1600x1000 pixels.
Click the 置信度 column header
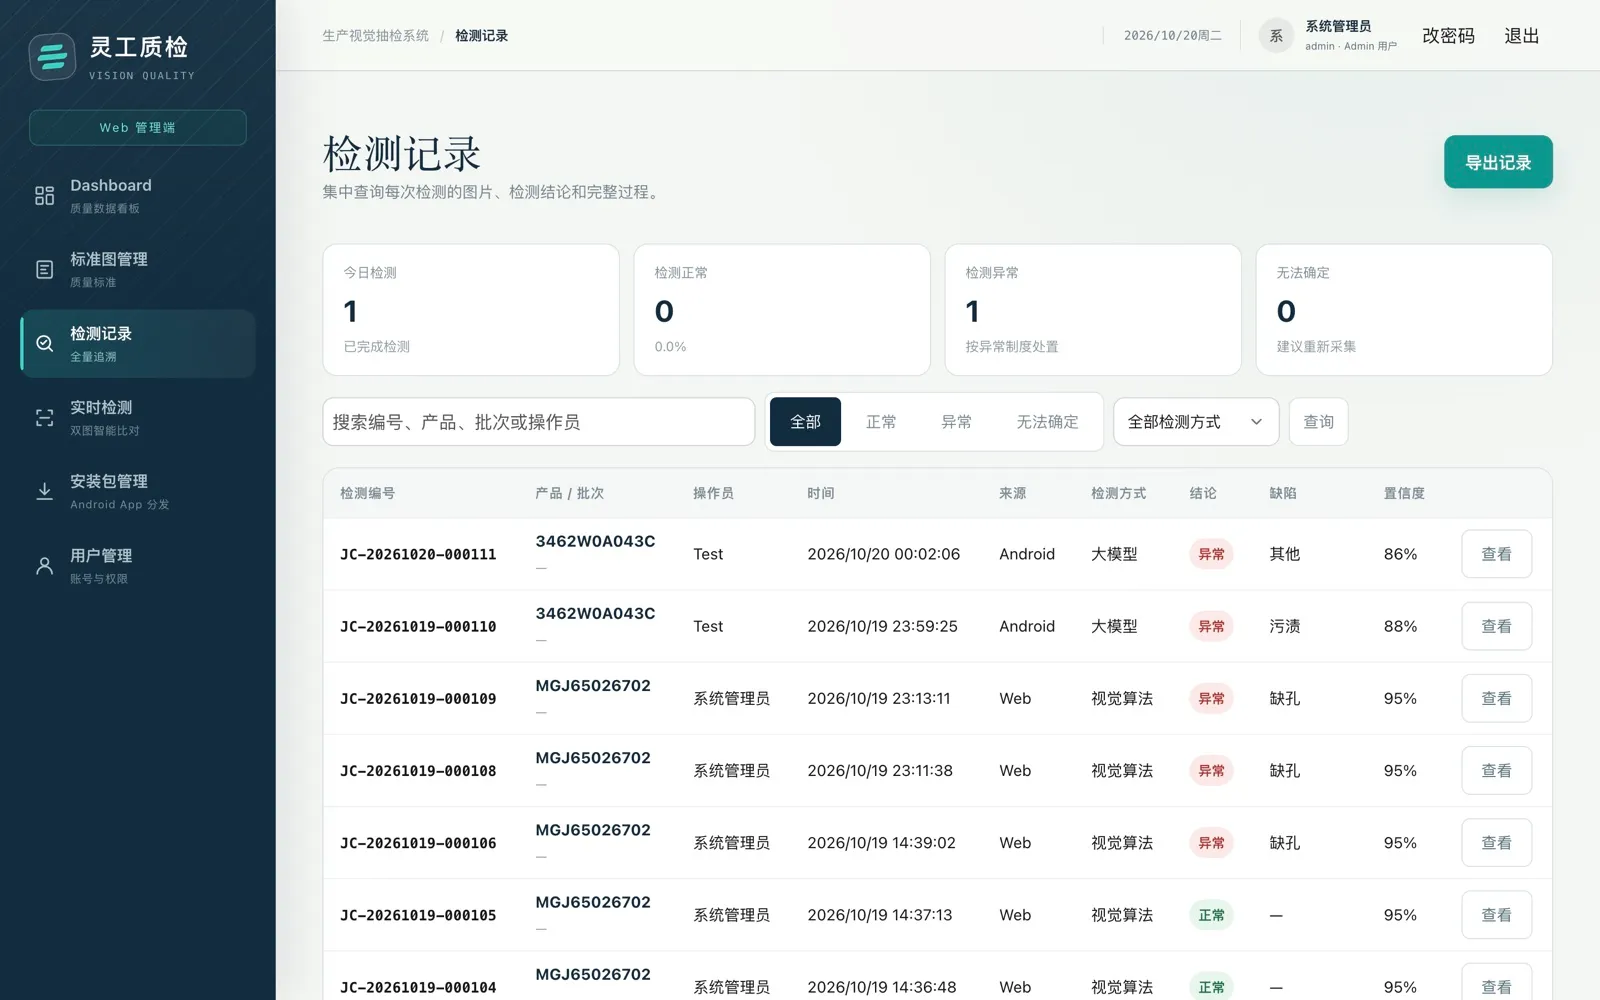(x=1404, y=493)
